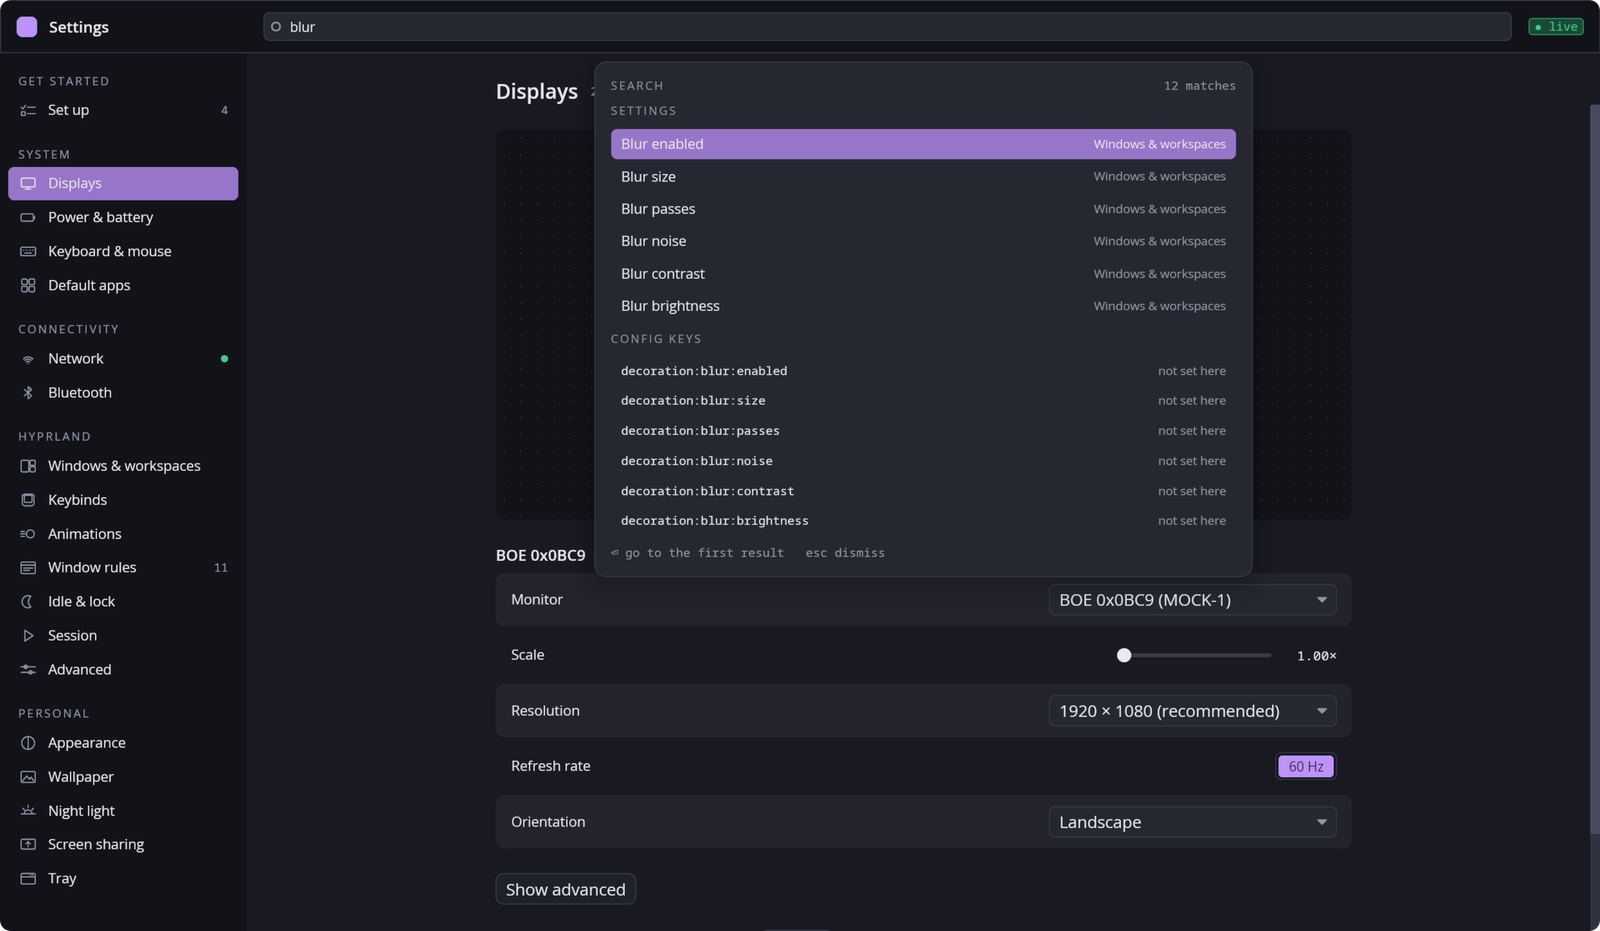
Task: Choose the Blur brightness search result
Action: 923,306
